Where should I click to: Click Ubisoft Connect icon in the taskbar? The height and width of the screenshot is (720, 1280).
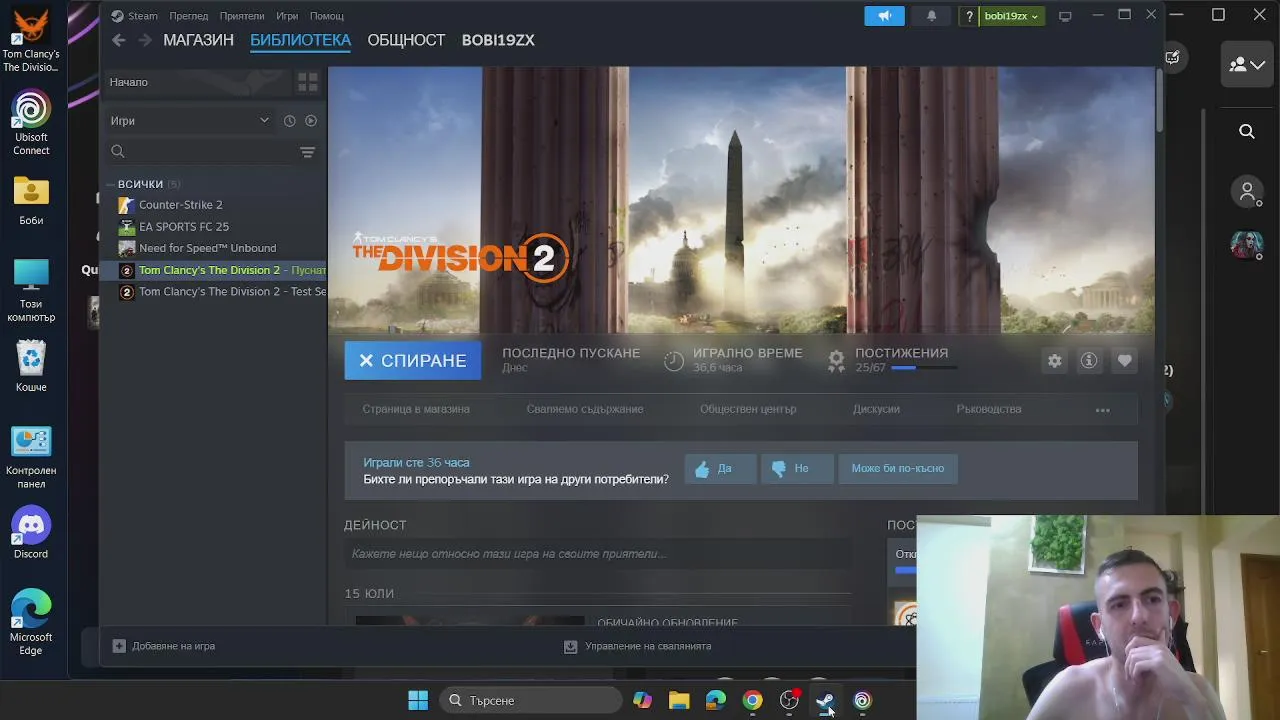[862, 700]
